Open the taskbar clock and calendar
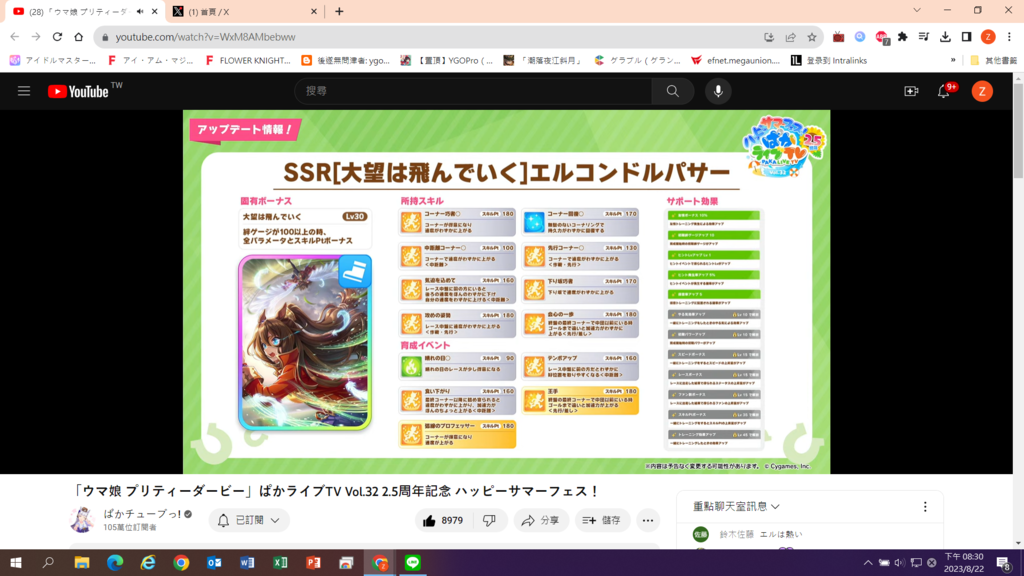The image size is (1024, 576). coord(964,563)
